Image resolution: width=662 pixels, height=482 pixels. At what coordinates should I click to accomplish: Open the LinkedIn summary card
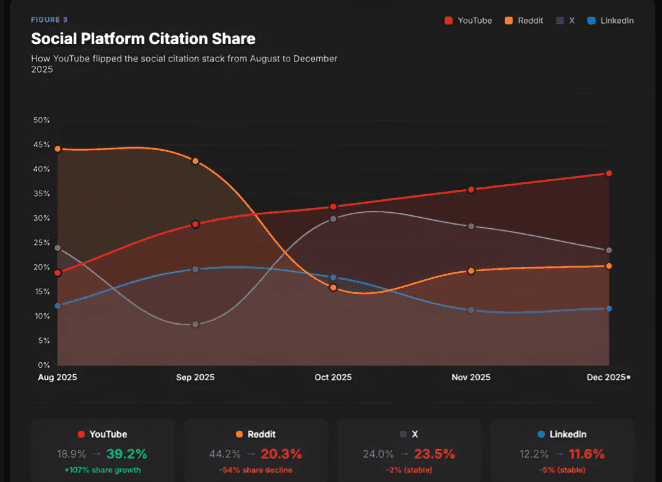(x=562, y=451)
